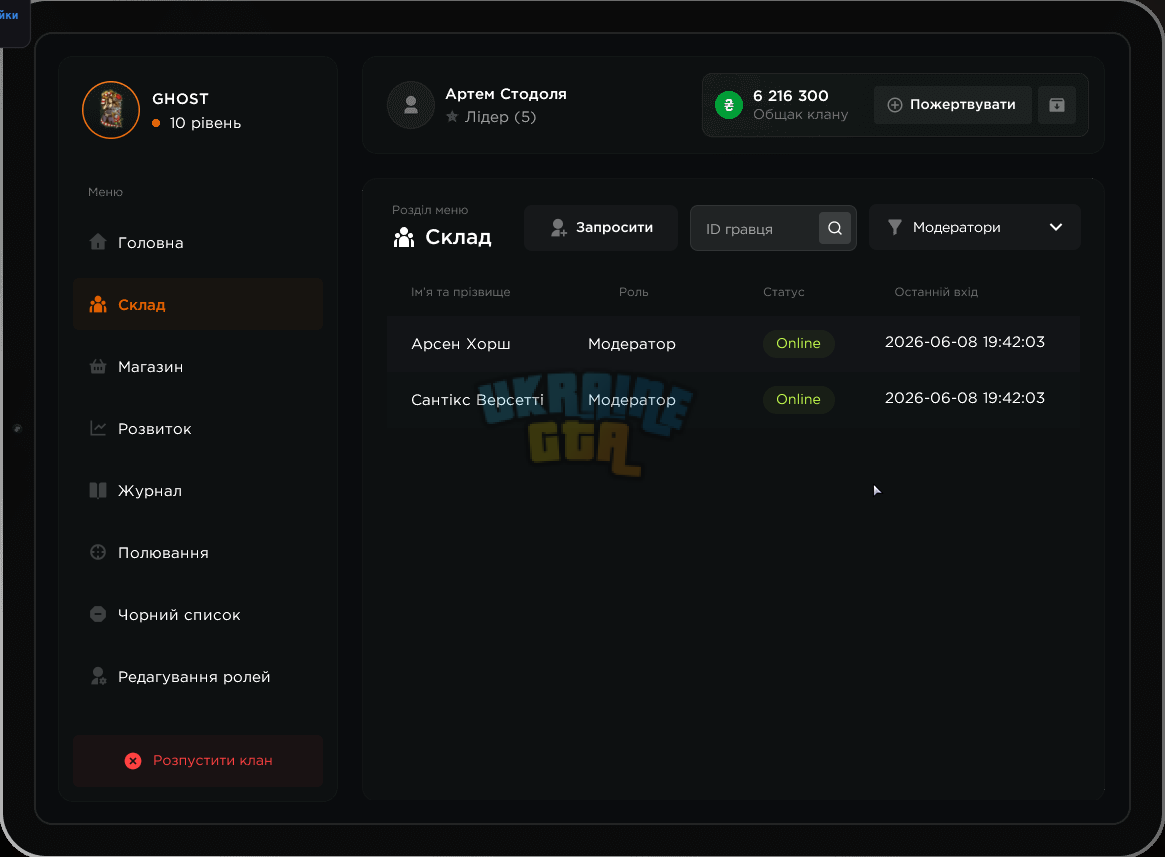Image resolution: width=1165 pixels, height=857 pixels.
Task: Open the GHOST clan avatar
Action: click(x=111, y=110)
